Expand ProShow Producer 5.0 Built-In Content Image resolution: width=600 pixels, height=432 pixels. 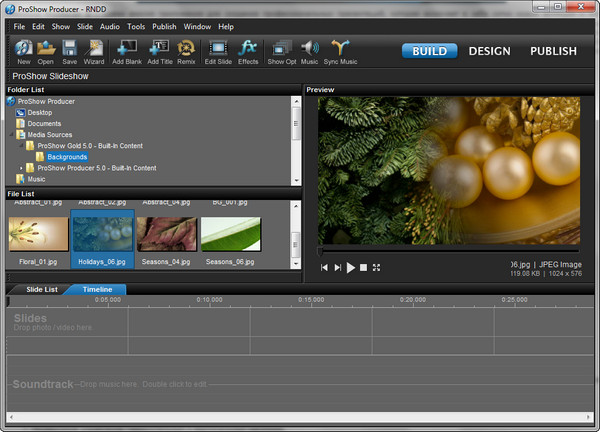pos(20,168)
